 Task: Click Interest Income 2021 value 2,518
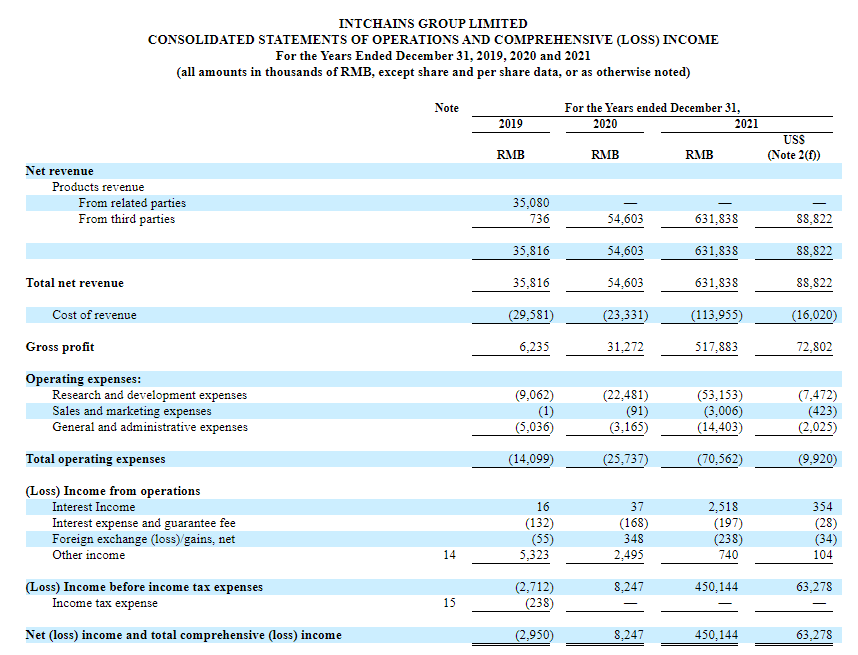[x=723, y=507]
